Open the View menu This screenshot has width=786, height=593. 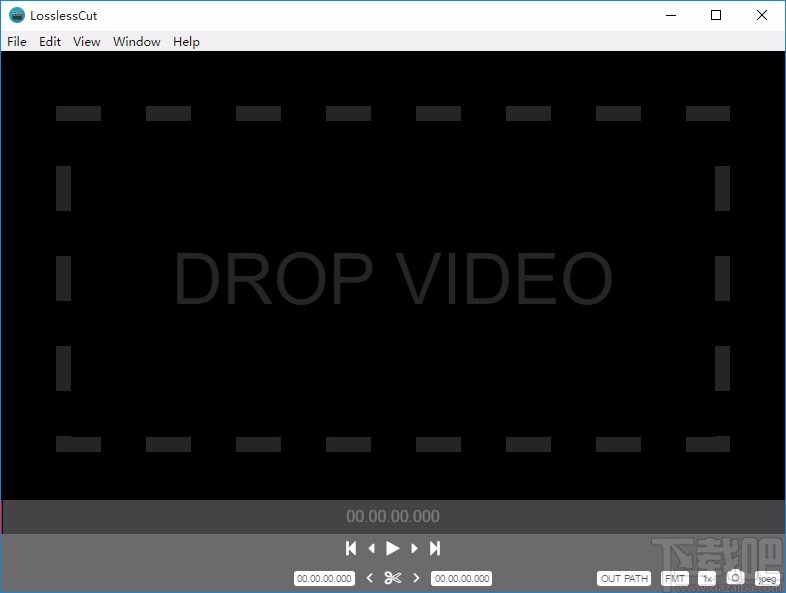[x=87, y=42]
